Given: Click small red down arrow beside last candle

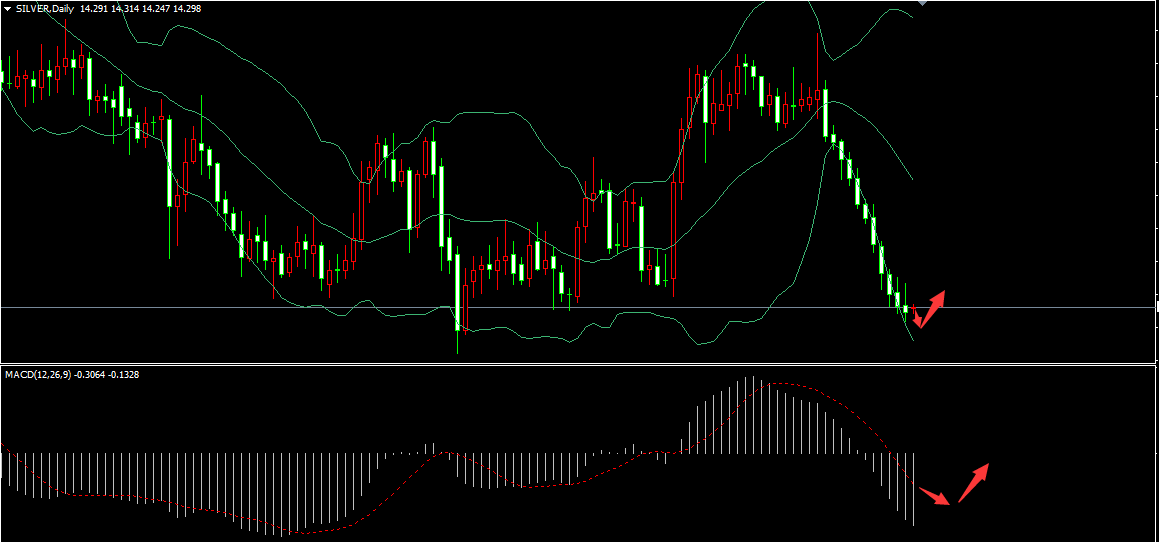Looking at the screenshot, I should click(x=917, y=319).
